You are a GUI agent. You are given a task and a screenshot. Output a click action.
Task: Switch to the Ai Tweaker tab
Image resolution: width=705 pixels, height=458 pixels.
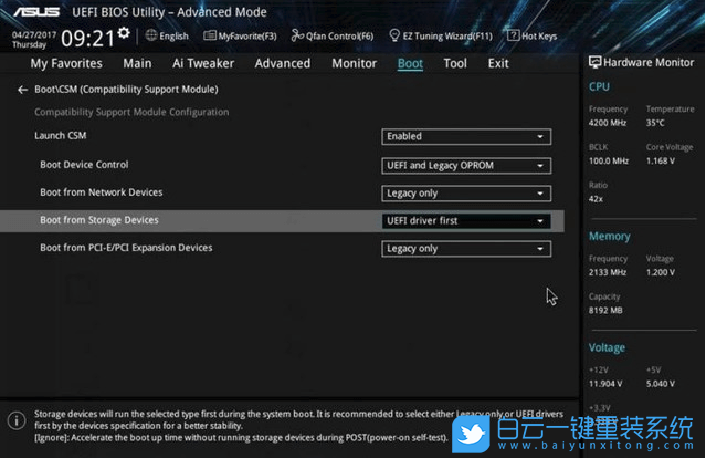pyautogui.click(x=202, y=63)
